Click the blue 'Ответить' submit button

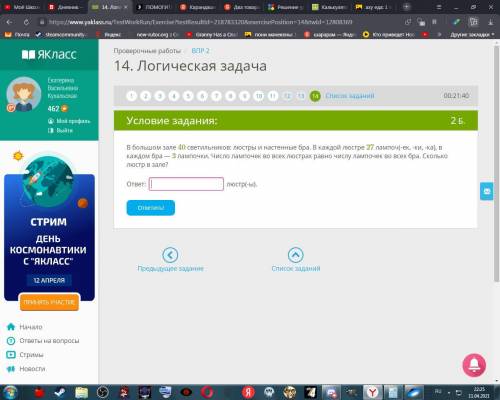[151, 208]
